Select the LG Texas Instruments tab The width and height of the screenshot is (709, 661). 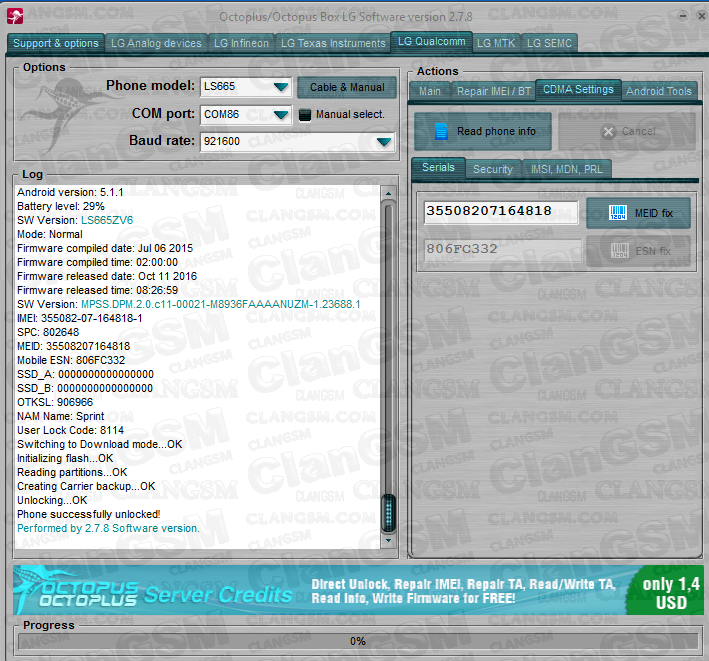pos(333,43)
